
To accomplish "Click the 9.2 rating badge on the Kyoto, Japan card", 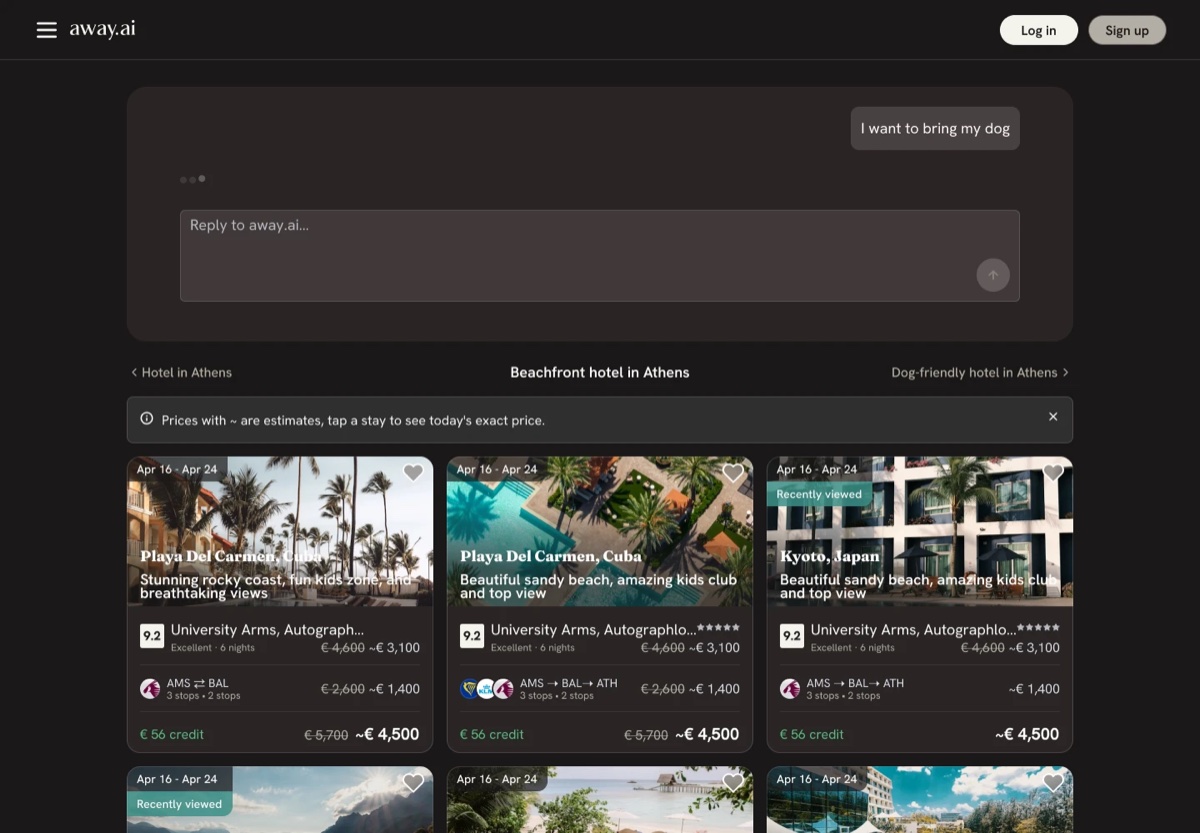I will pyautogui.click(x=792, y=636).
